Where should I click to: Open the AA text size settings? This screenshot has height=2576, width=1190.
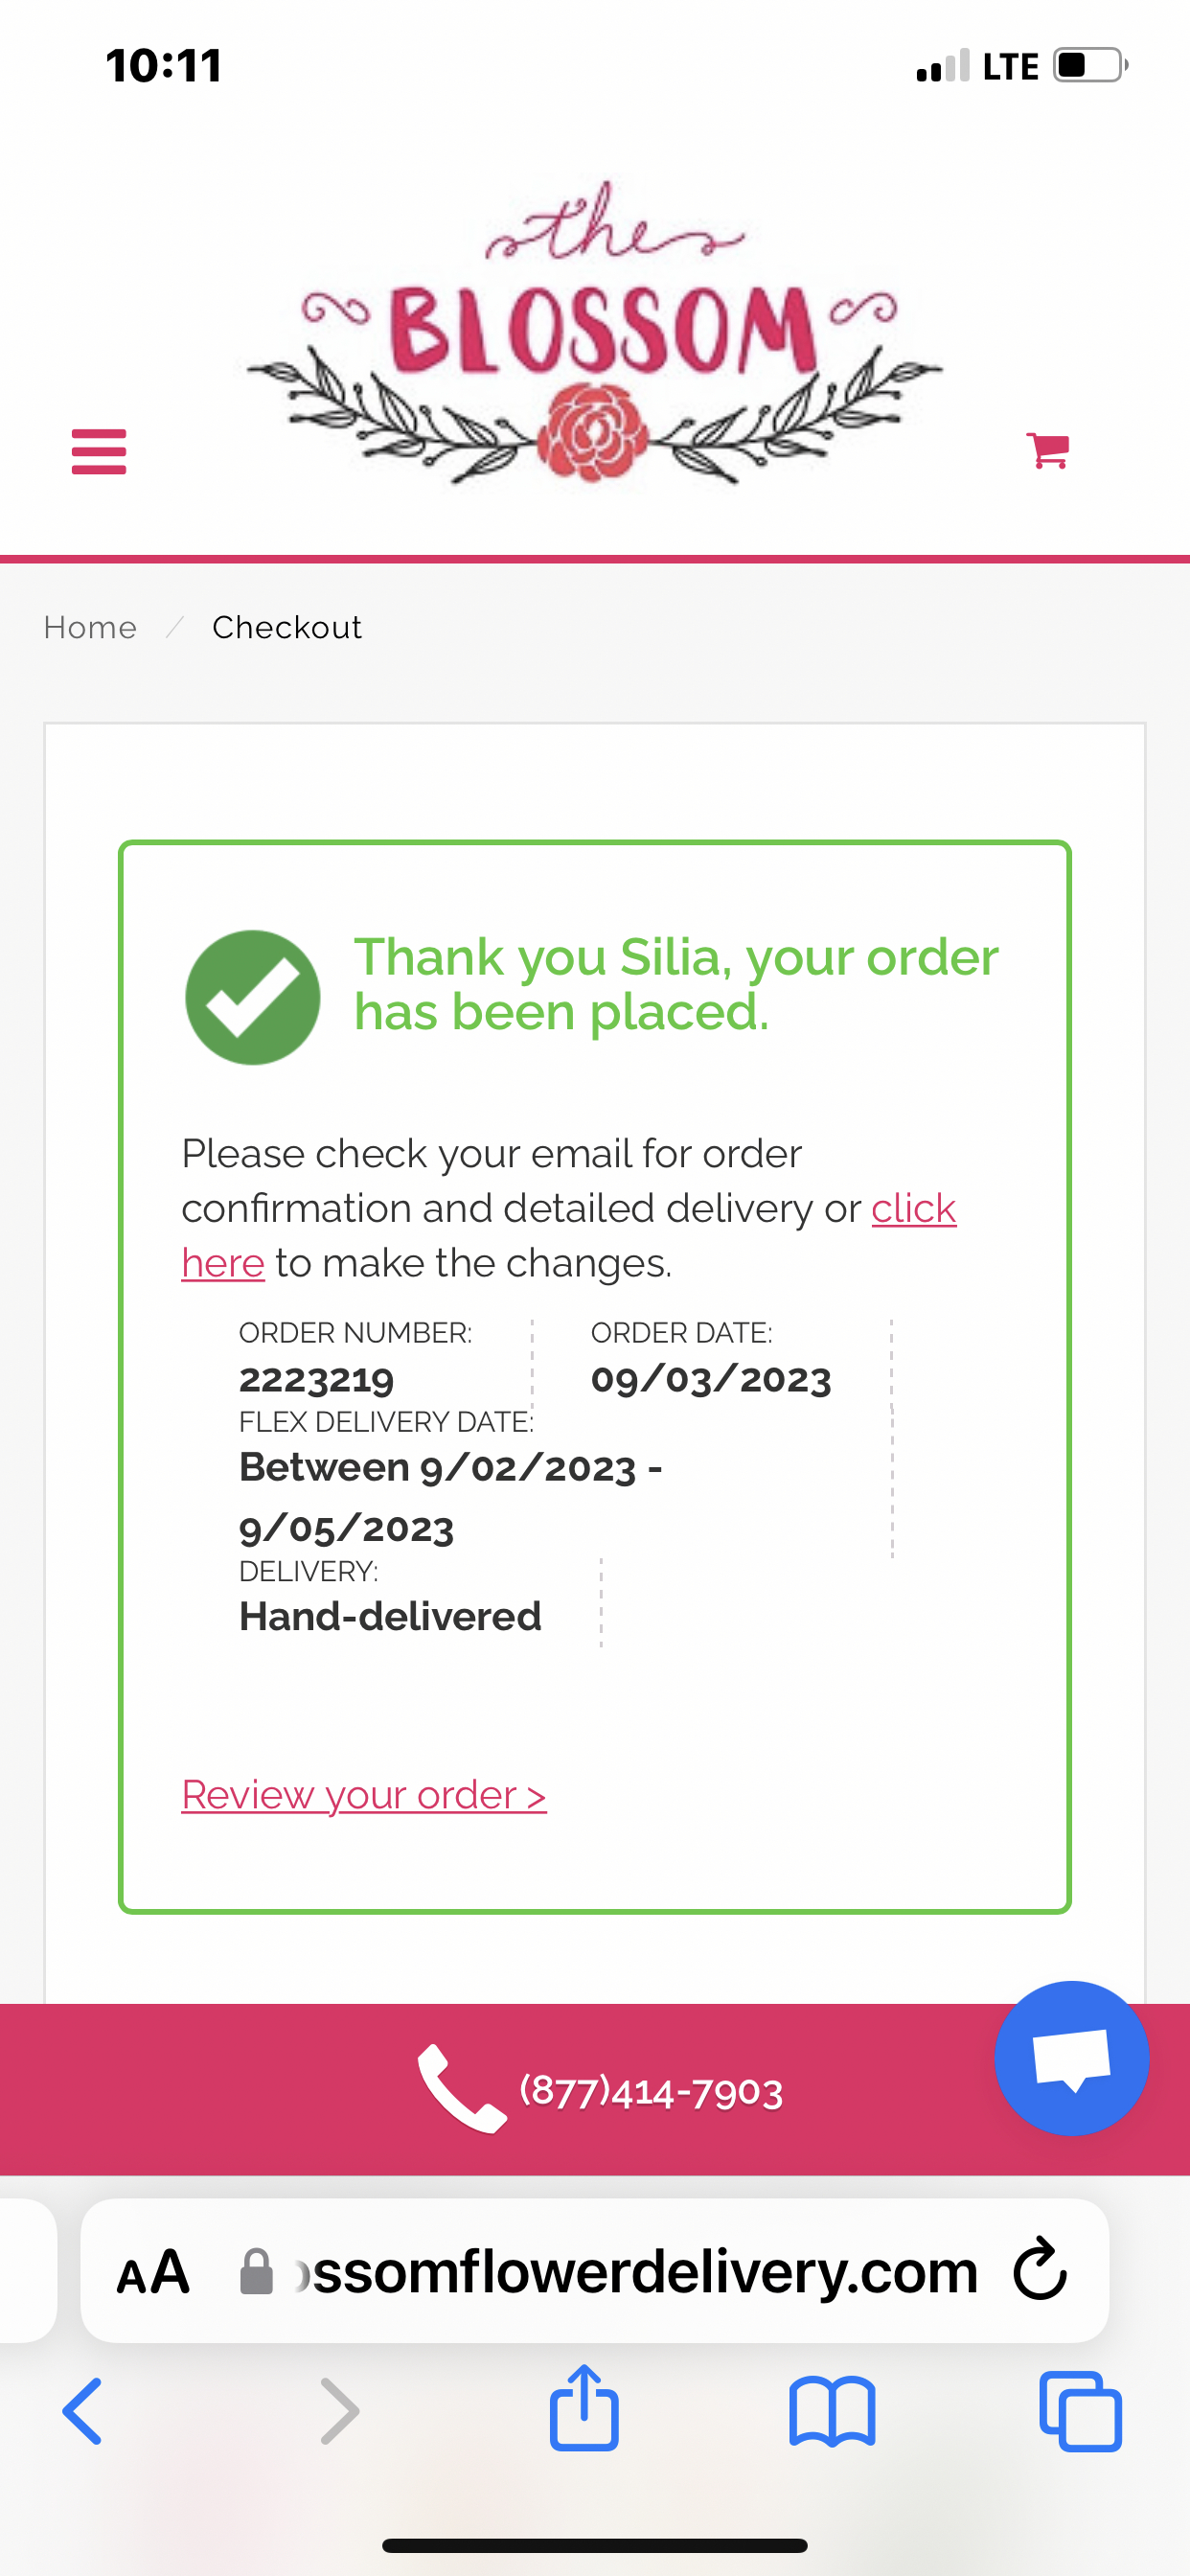[x=154, y=2270]
